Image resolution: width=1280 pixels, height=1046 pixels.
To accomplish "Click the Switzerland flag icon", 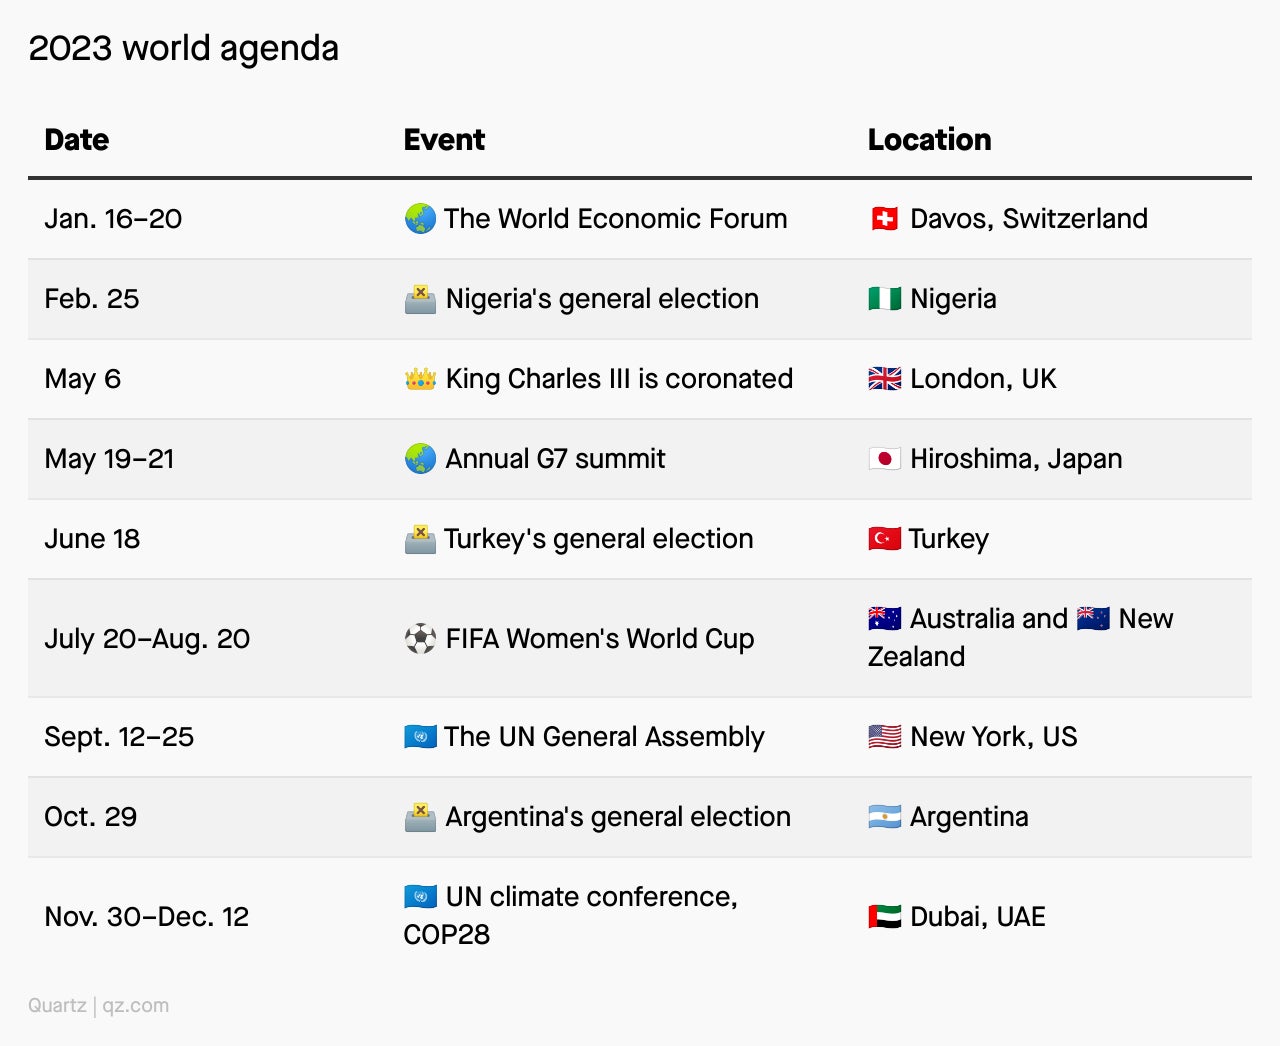I will click(x=884, y=218).
